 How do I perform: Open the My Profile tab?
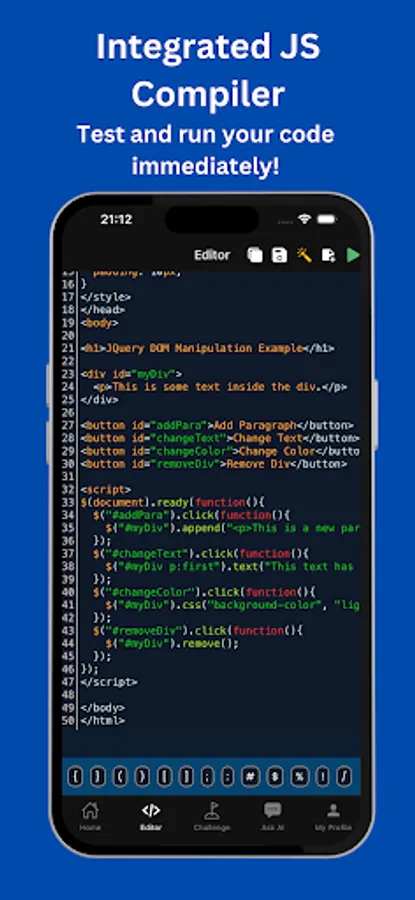click(x=333, y=817)
